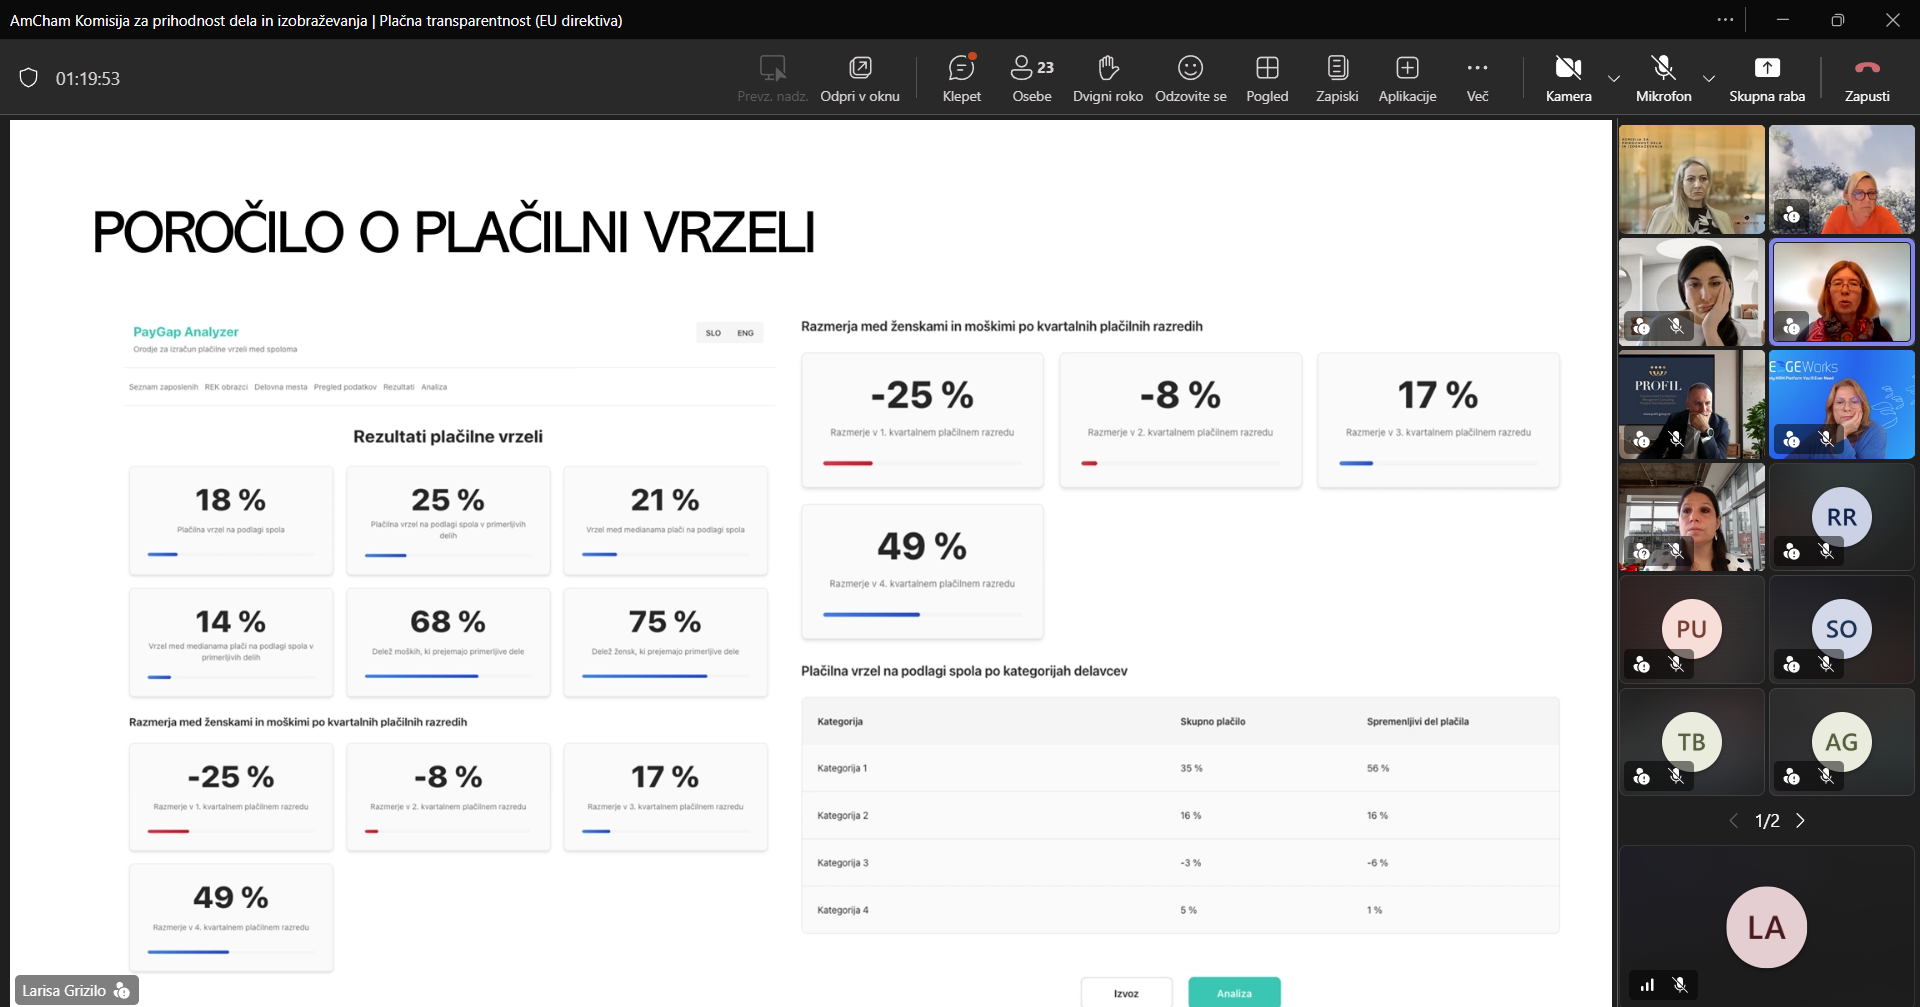Expand the camera options arrow
This screenshot has width=1920, height=1007.
(1614, 78)
